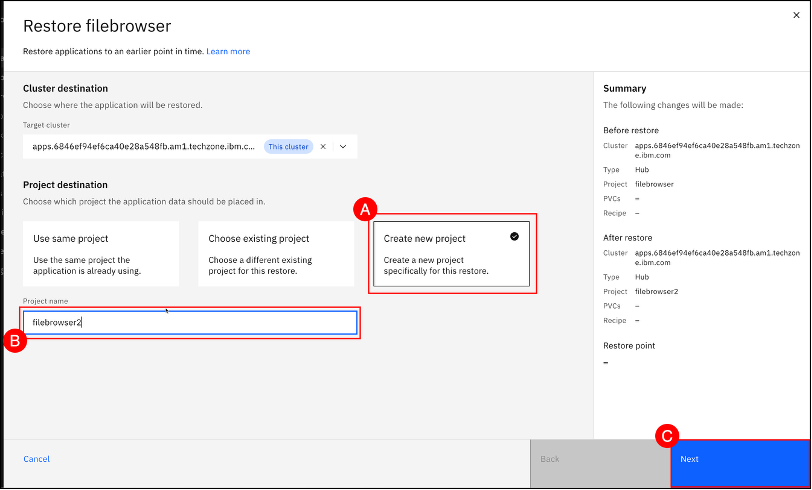Screen dimensions: 812x490
Task: Click the 'Restore point' section in Summary
Action: tap(630, 345)
